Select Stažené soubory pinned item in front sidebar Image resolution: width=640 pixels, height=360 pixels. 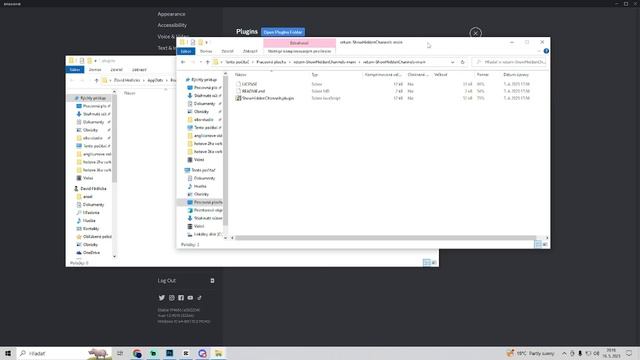click(205, 96)
